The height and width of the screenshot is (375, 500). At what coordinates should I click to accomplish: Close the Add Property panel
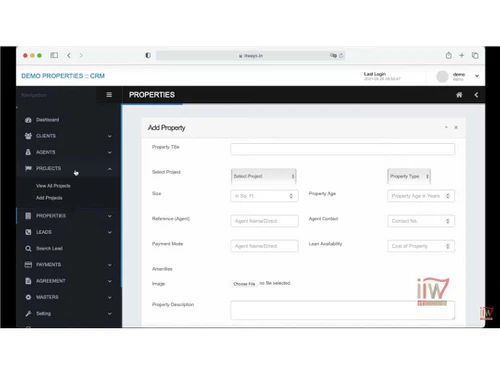click(x=456, y=127)
